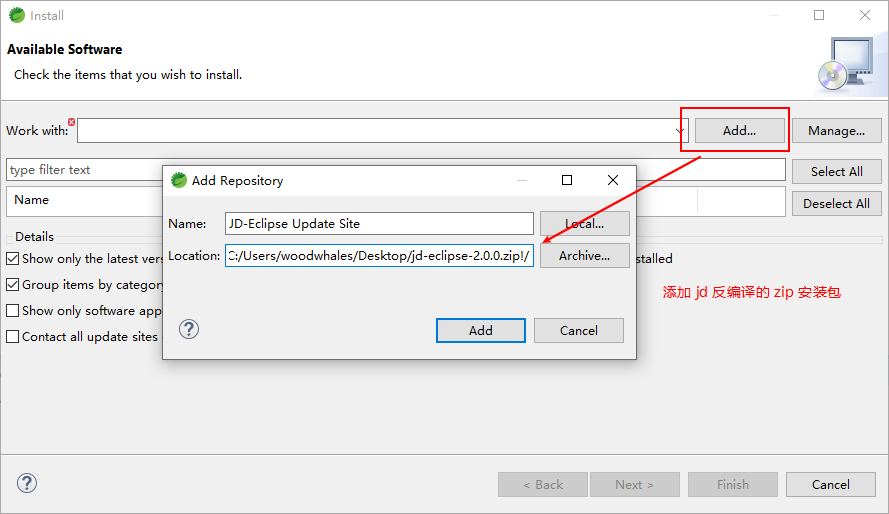Screen dimensions: 889x514
Task: Focus the repository Name field
Action: 379,224
